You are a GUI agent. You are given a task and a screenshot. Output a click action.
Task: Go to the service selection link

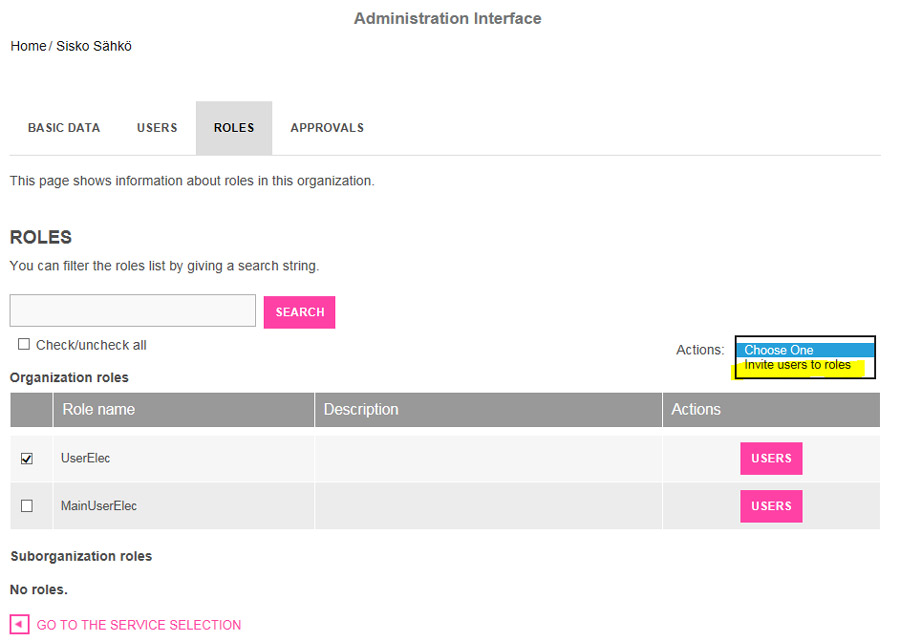pyautogui.click(x=139, y=625)
